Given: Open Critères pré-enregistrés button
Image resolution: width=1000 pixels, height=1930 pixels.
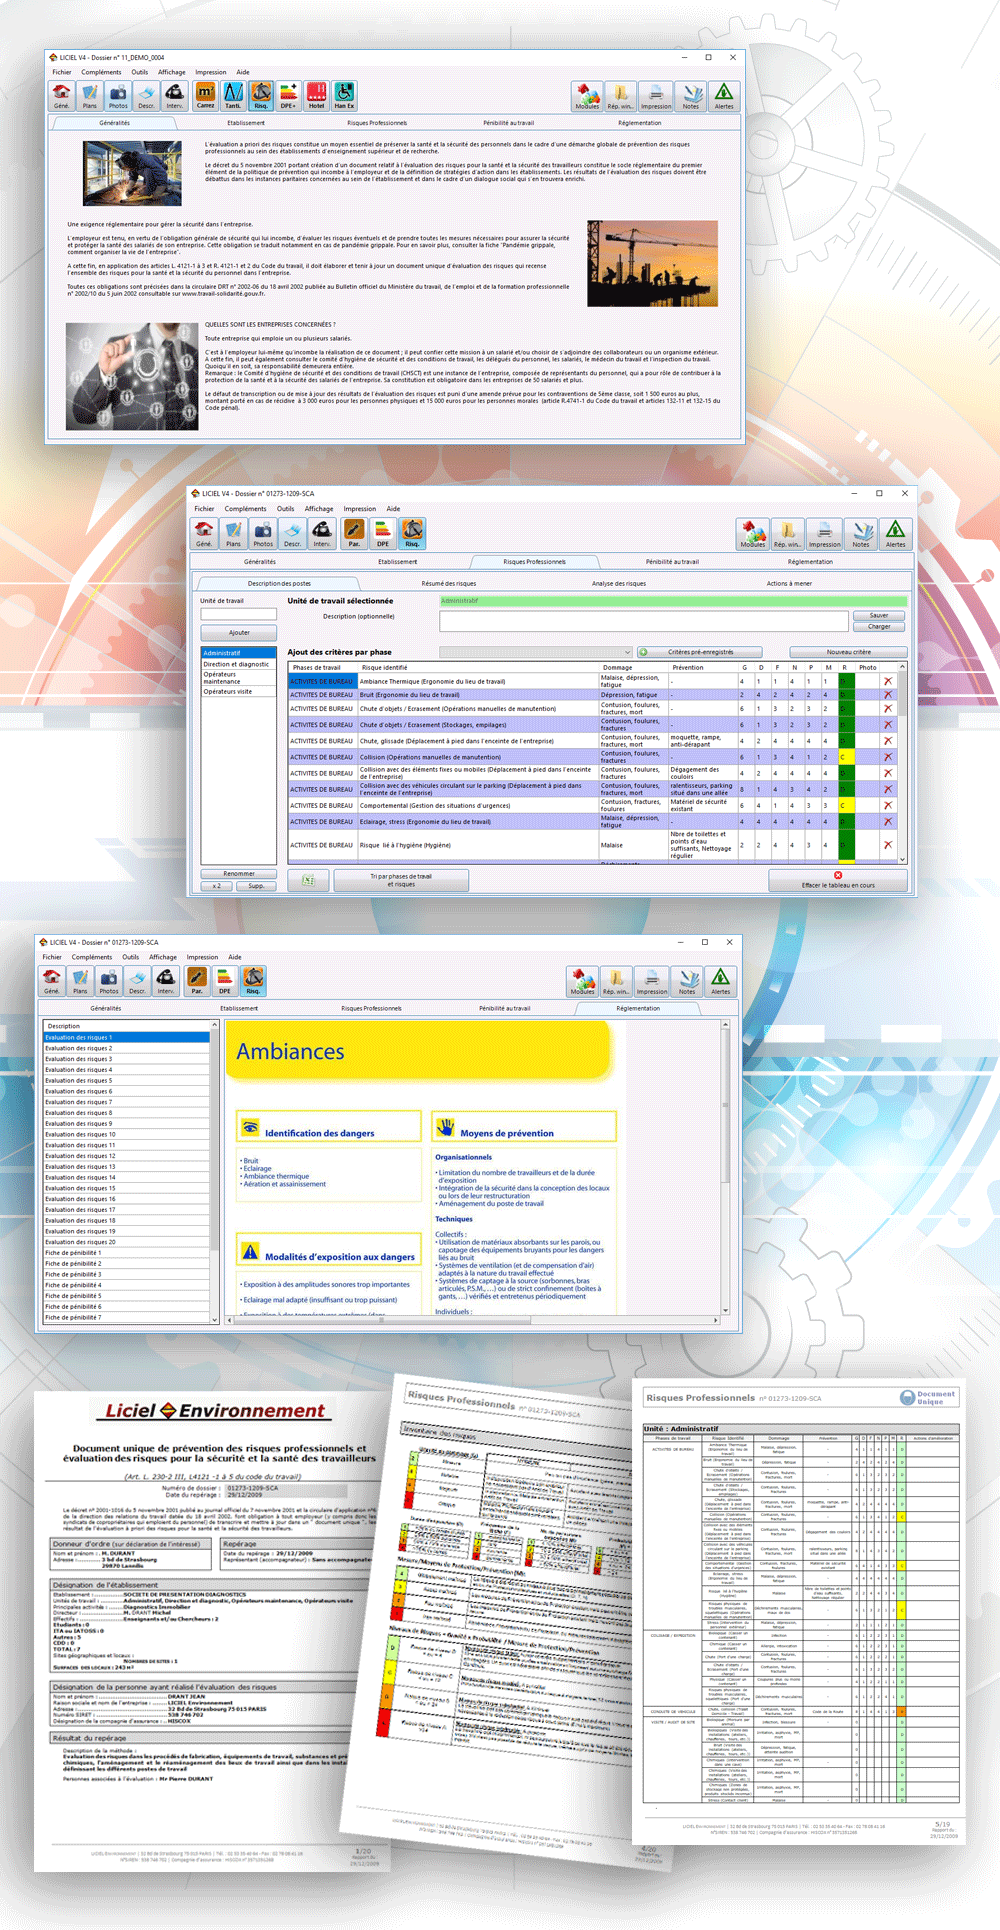Looking at the screenshot, I should pyautogui.click(x=700, y=652).
